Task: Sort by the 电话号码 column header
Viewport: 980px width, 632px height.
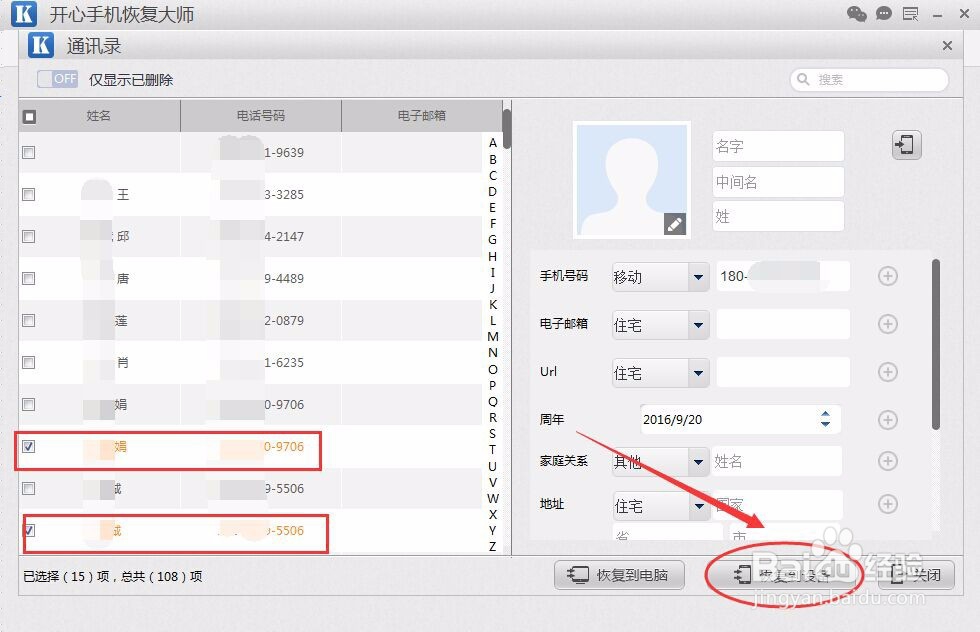Action: 260,115
